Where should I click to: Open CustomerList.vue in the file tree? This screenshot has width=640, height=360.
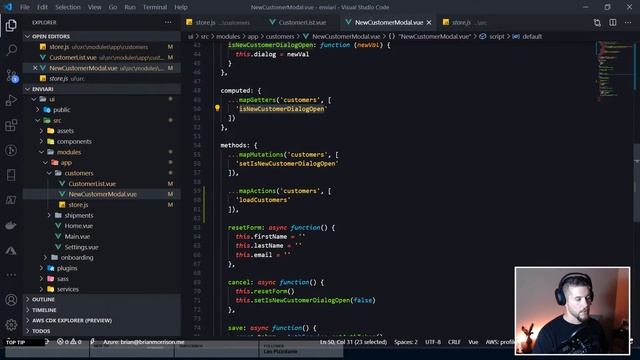click(x=92, y=184)
